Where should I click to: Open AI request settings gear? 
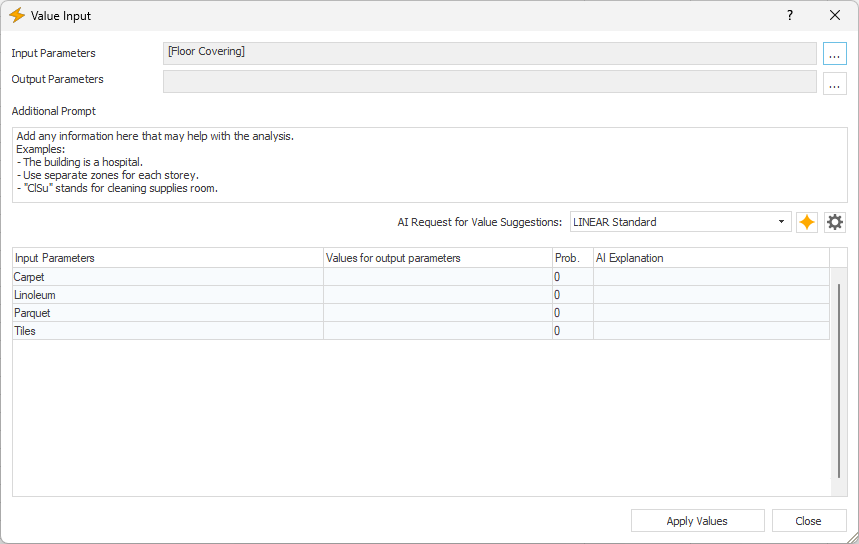pyautogui.click(x=834, y=222)
